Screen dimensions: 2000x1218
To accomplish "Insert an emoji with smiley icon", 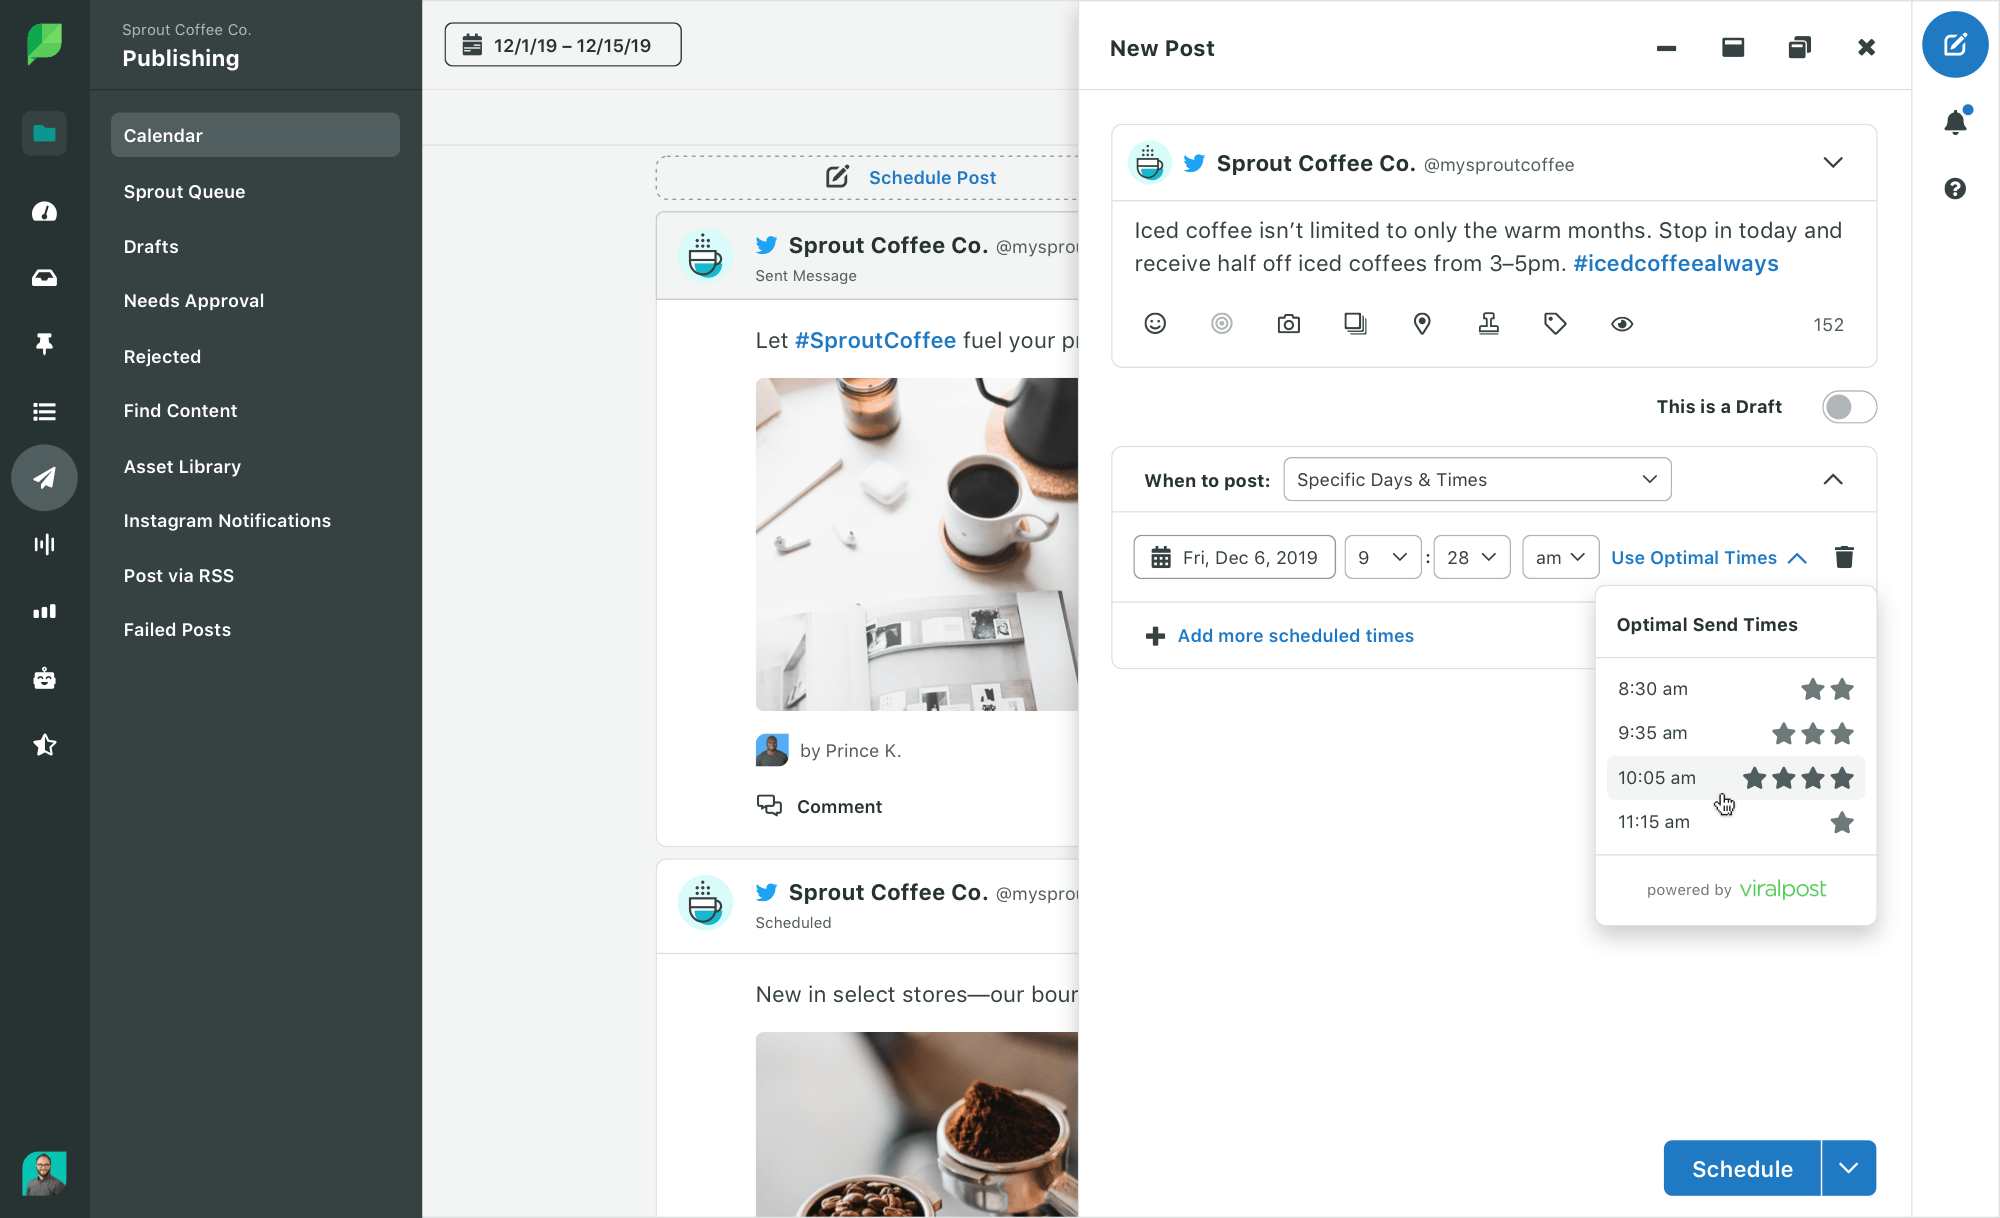I will [x=1155, y=323].
